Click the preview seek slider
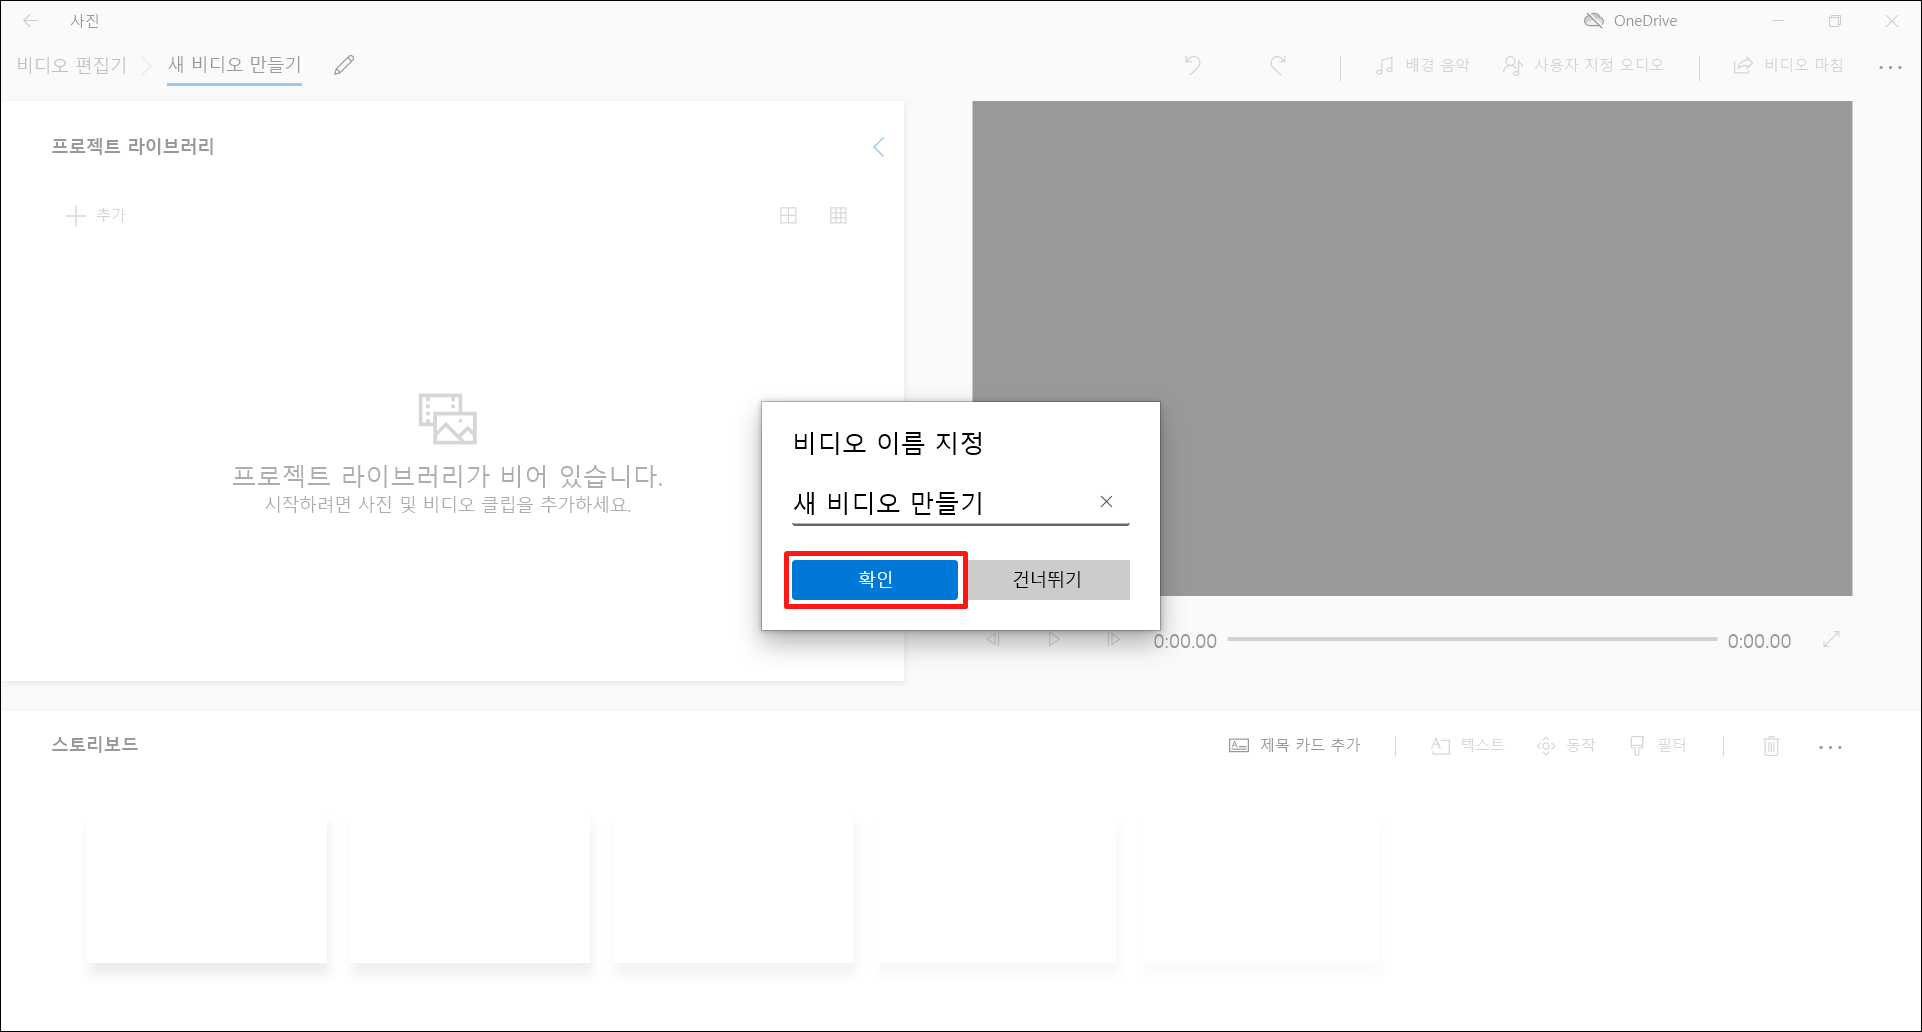This screenshot has height=1032, width=1922. point(1472,639)
